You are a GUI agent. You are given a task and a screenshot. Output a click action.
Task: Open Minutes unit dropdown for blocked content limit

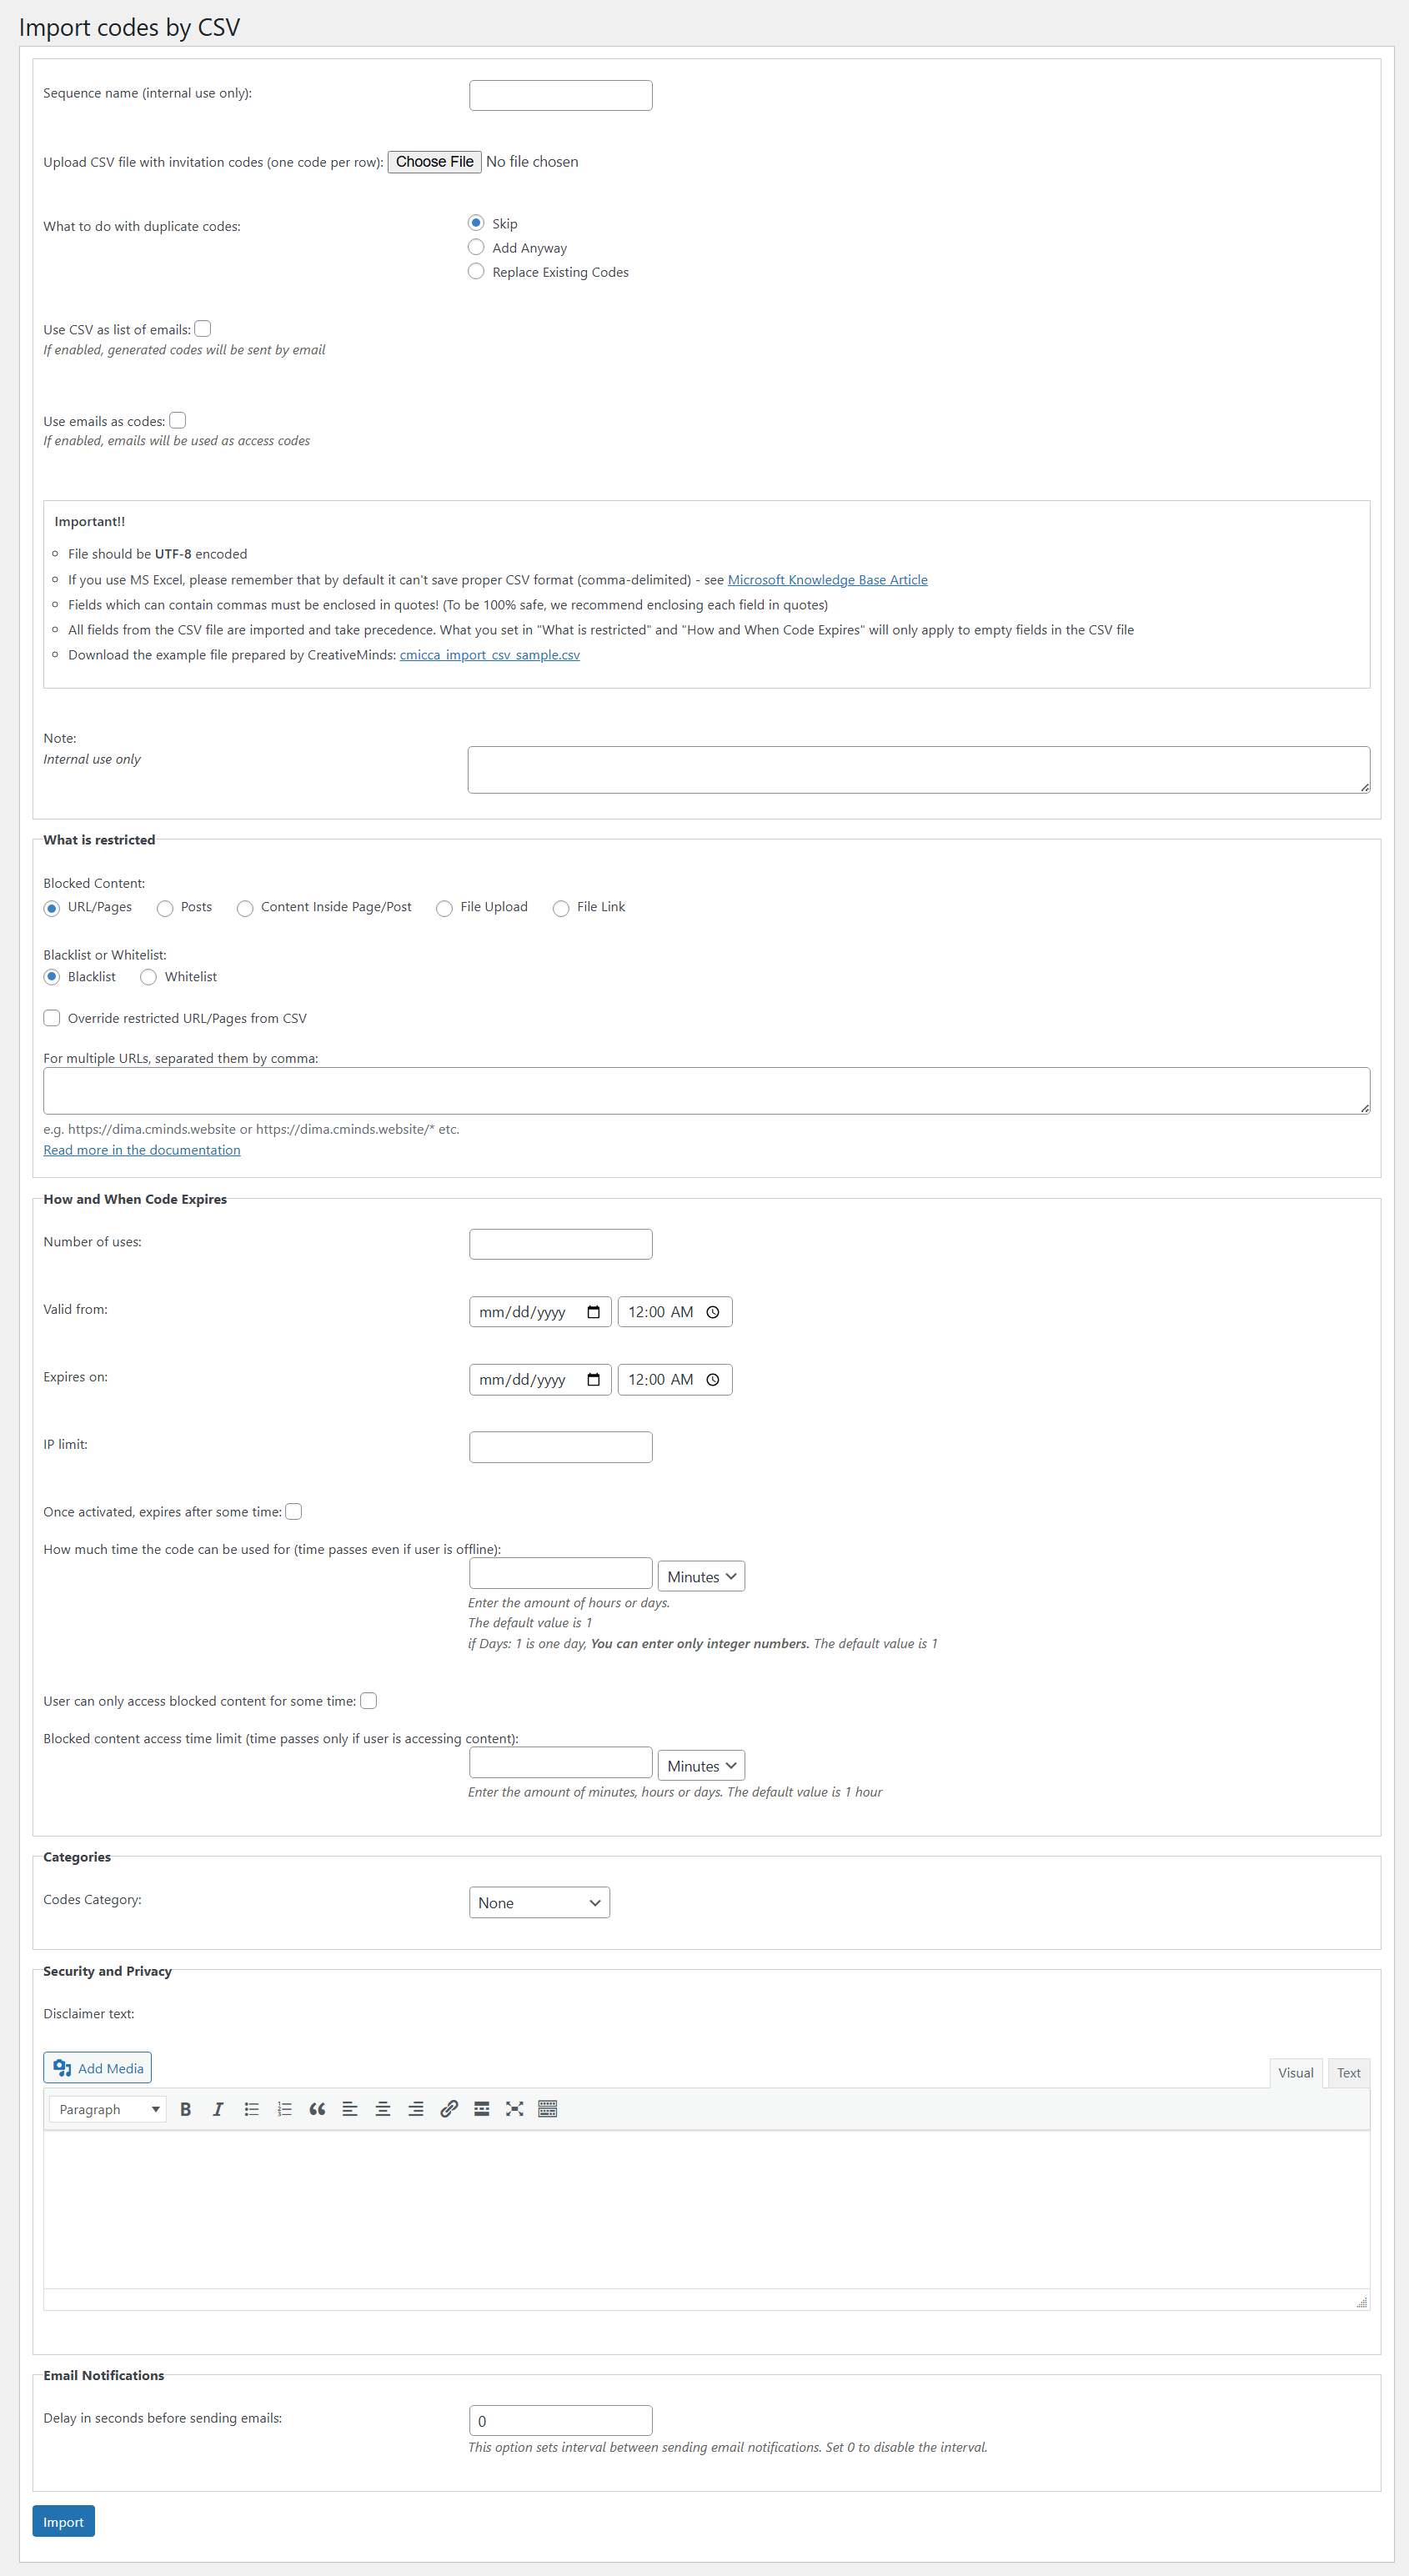tap(700, 1766)
